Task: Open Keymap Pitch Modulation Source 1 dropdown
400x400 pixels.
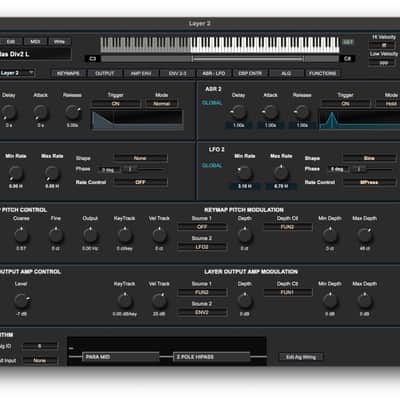Action: [x=202, y=227]
